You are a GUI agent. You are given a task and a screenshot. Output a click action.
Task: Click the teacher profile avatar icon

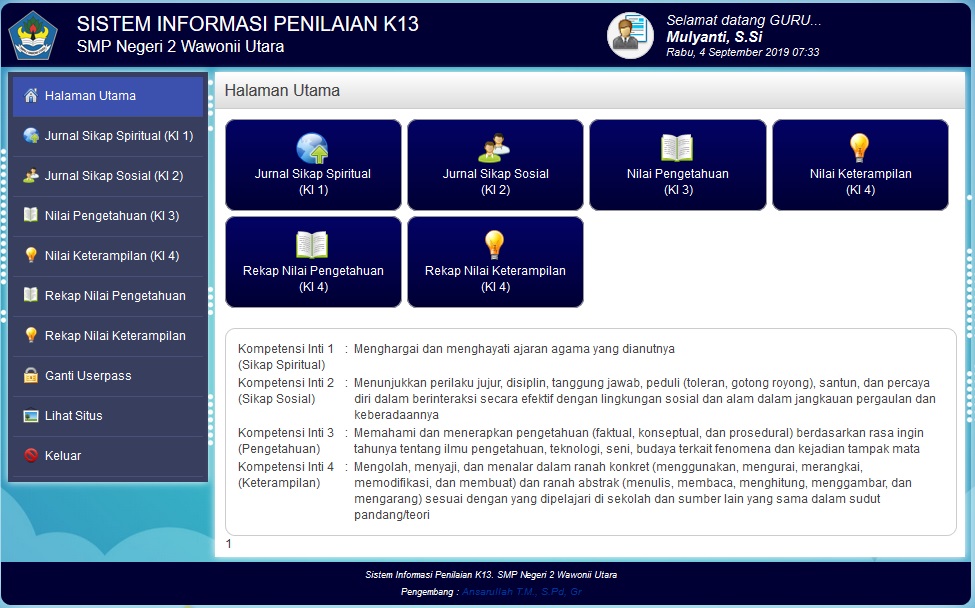click(x=630, y=35)
